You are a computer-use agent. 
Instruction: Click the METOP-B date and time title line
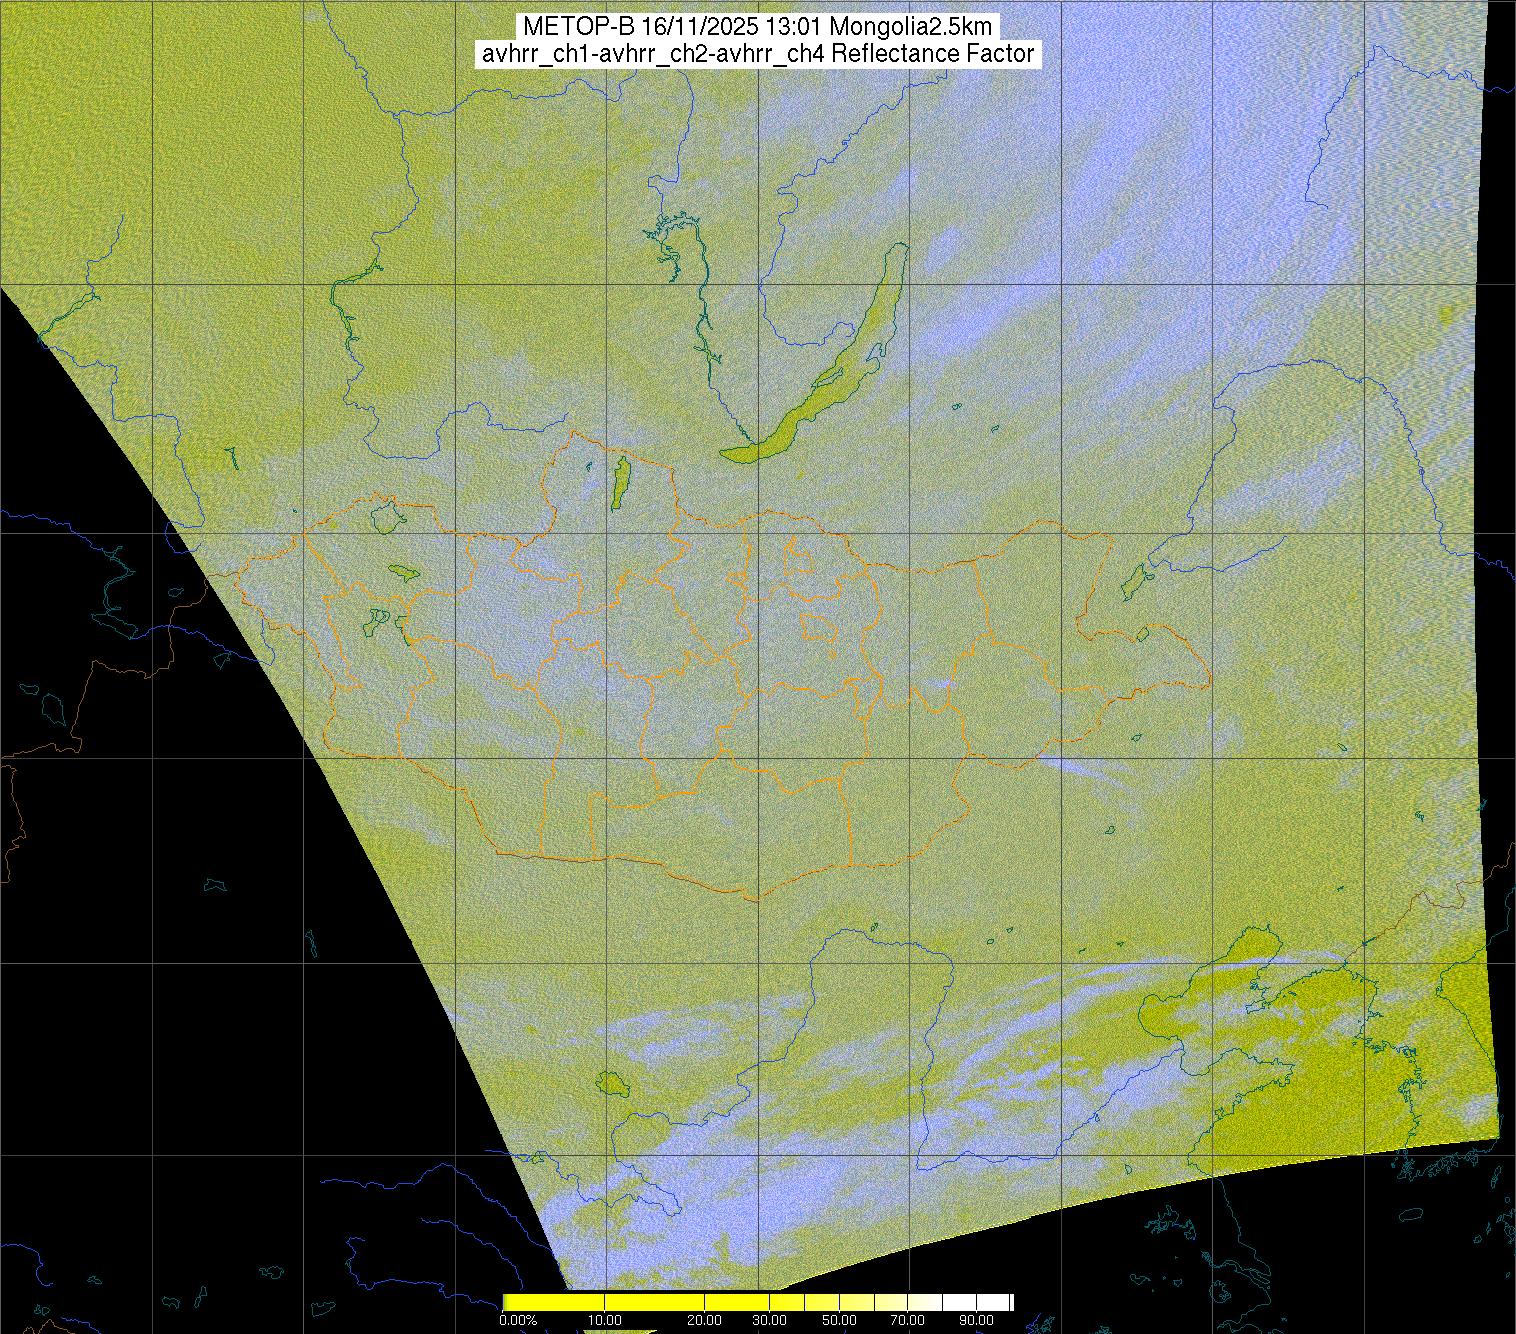[757, 27]
